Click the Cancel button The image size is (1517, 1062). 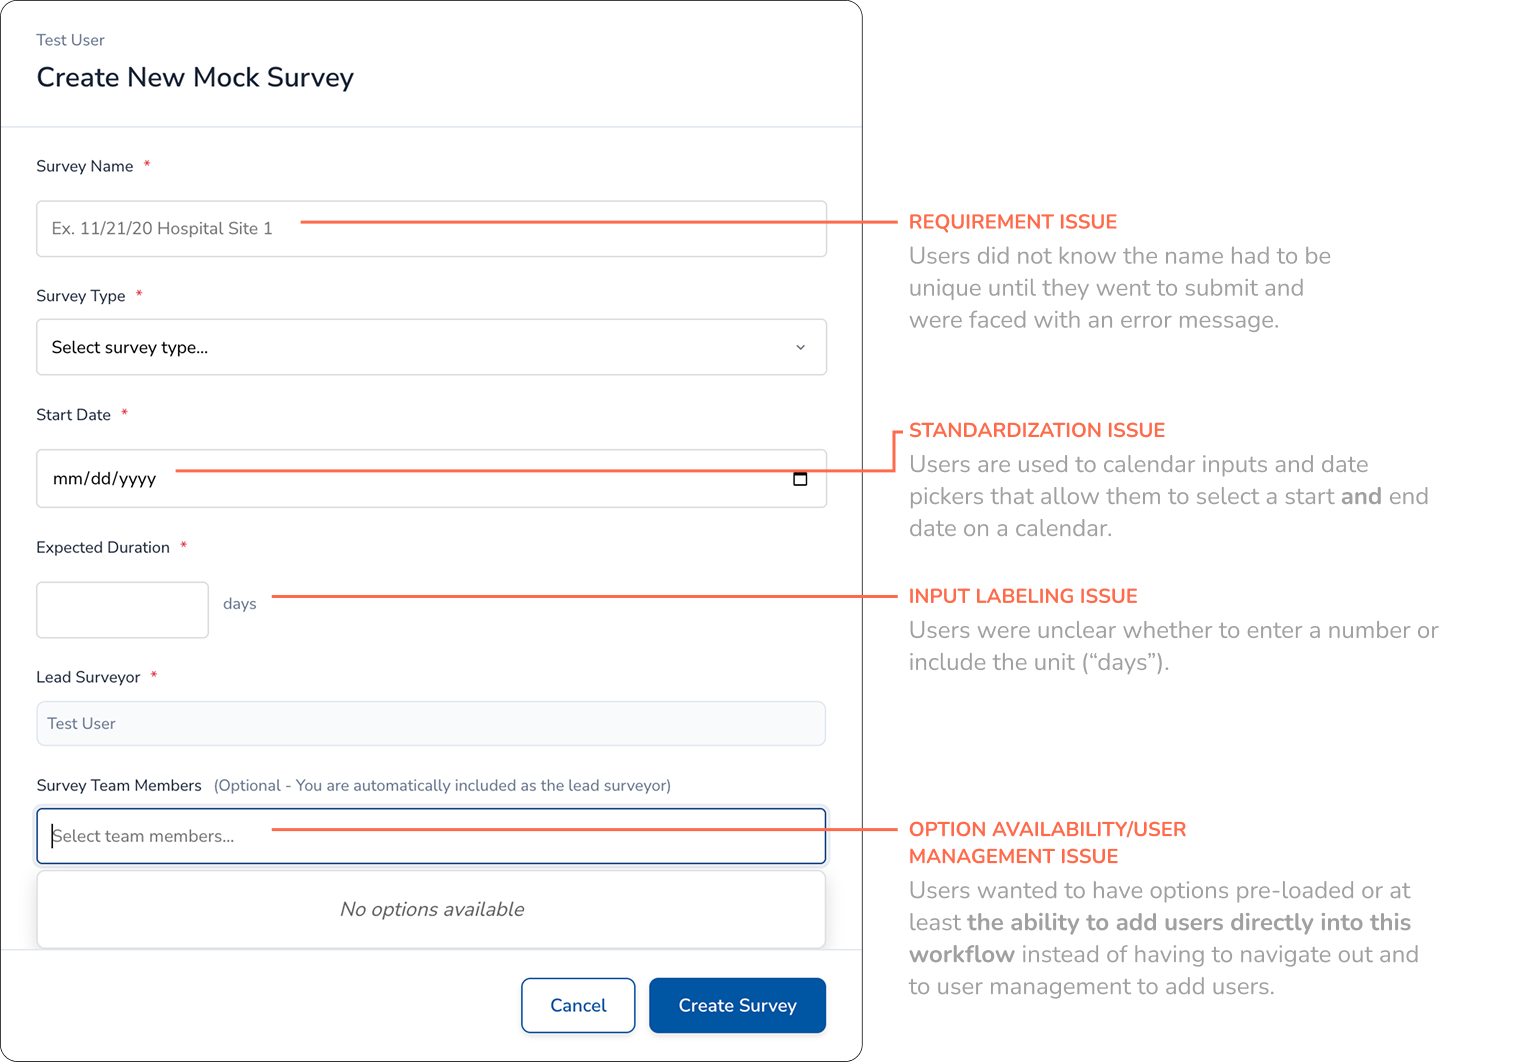click(578, 1005)
